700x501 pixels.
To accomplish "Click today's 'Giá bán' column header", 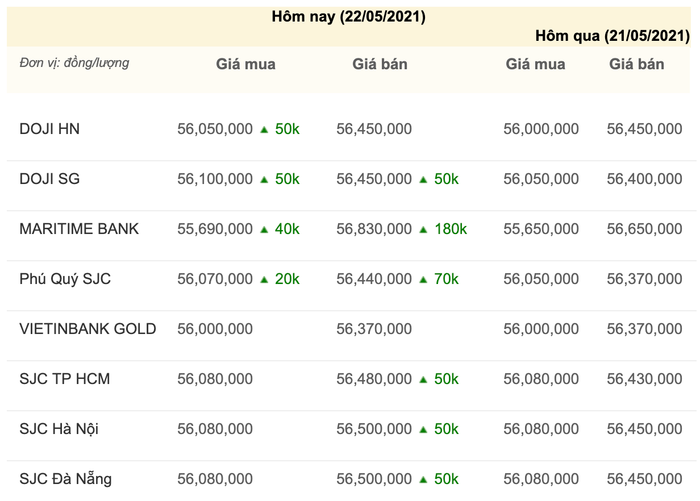I will (380, 64).
